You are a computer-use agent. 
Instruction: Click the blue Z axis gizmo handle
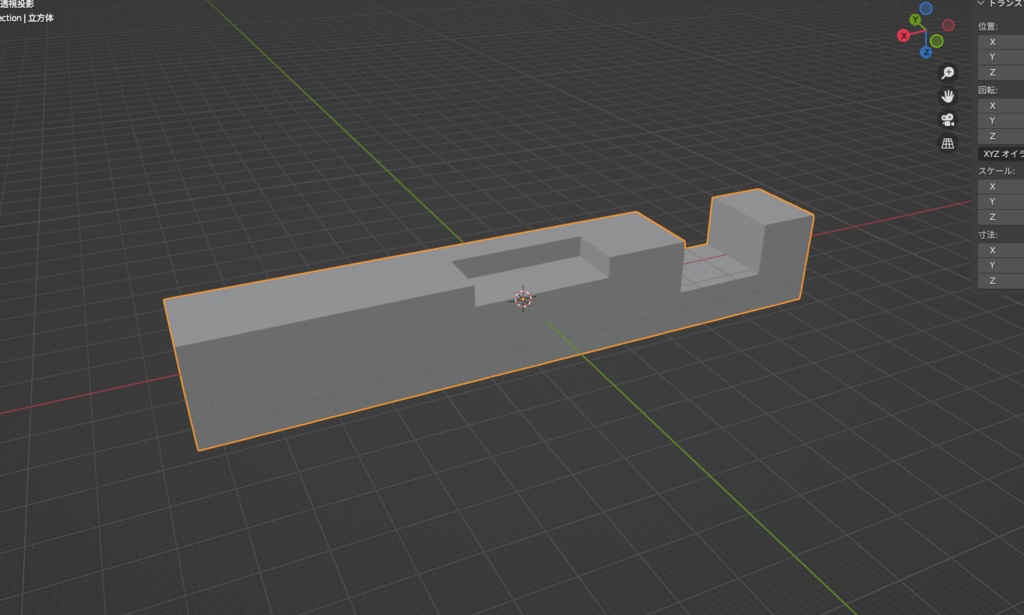pos(925,52)
